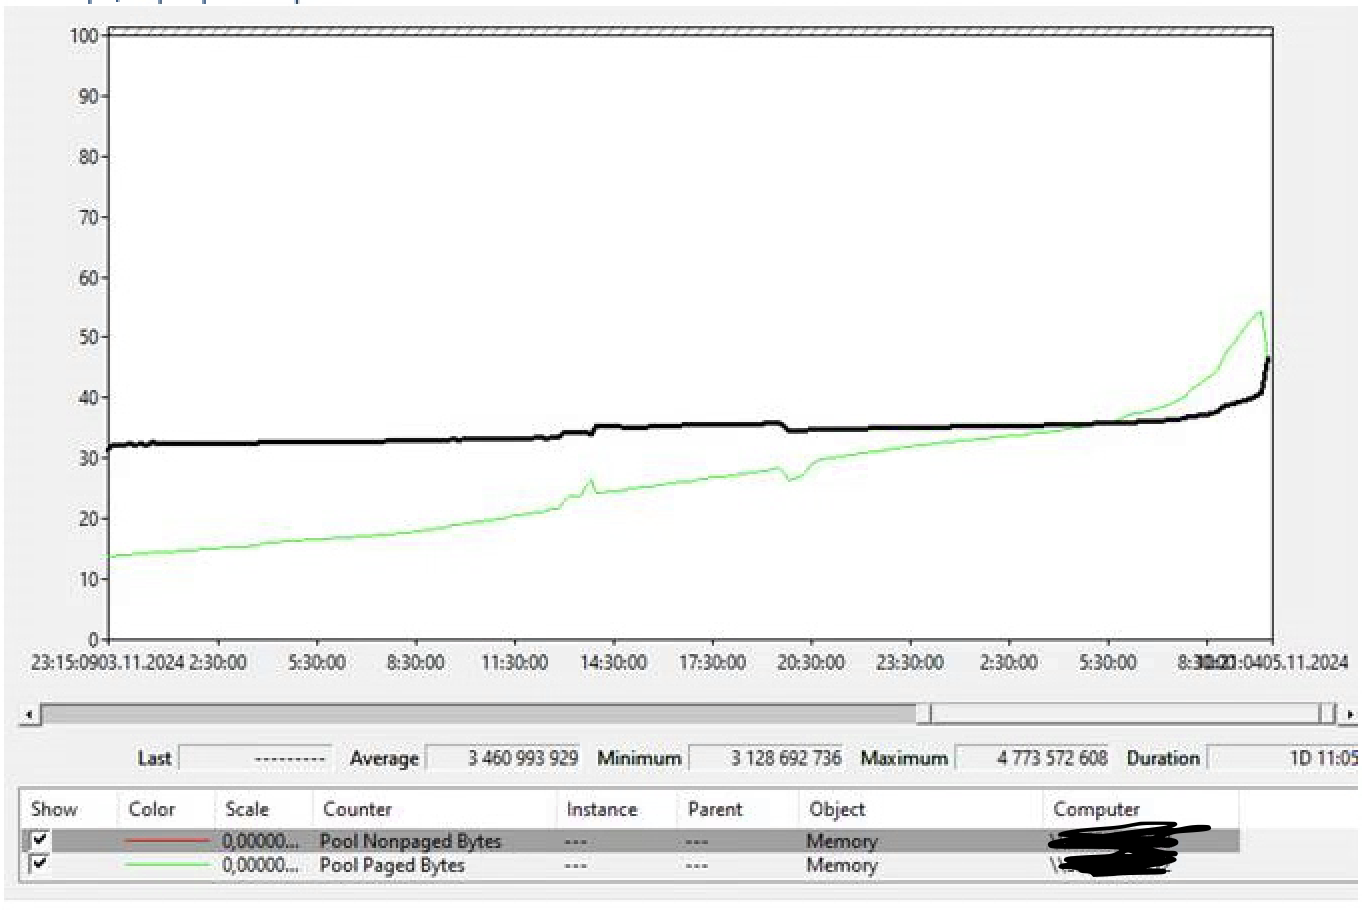Viewport: 1362px width, 910px height.
Task: Click the Duration value field
Action: pos(1283,758)
